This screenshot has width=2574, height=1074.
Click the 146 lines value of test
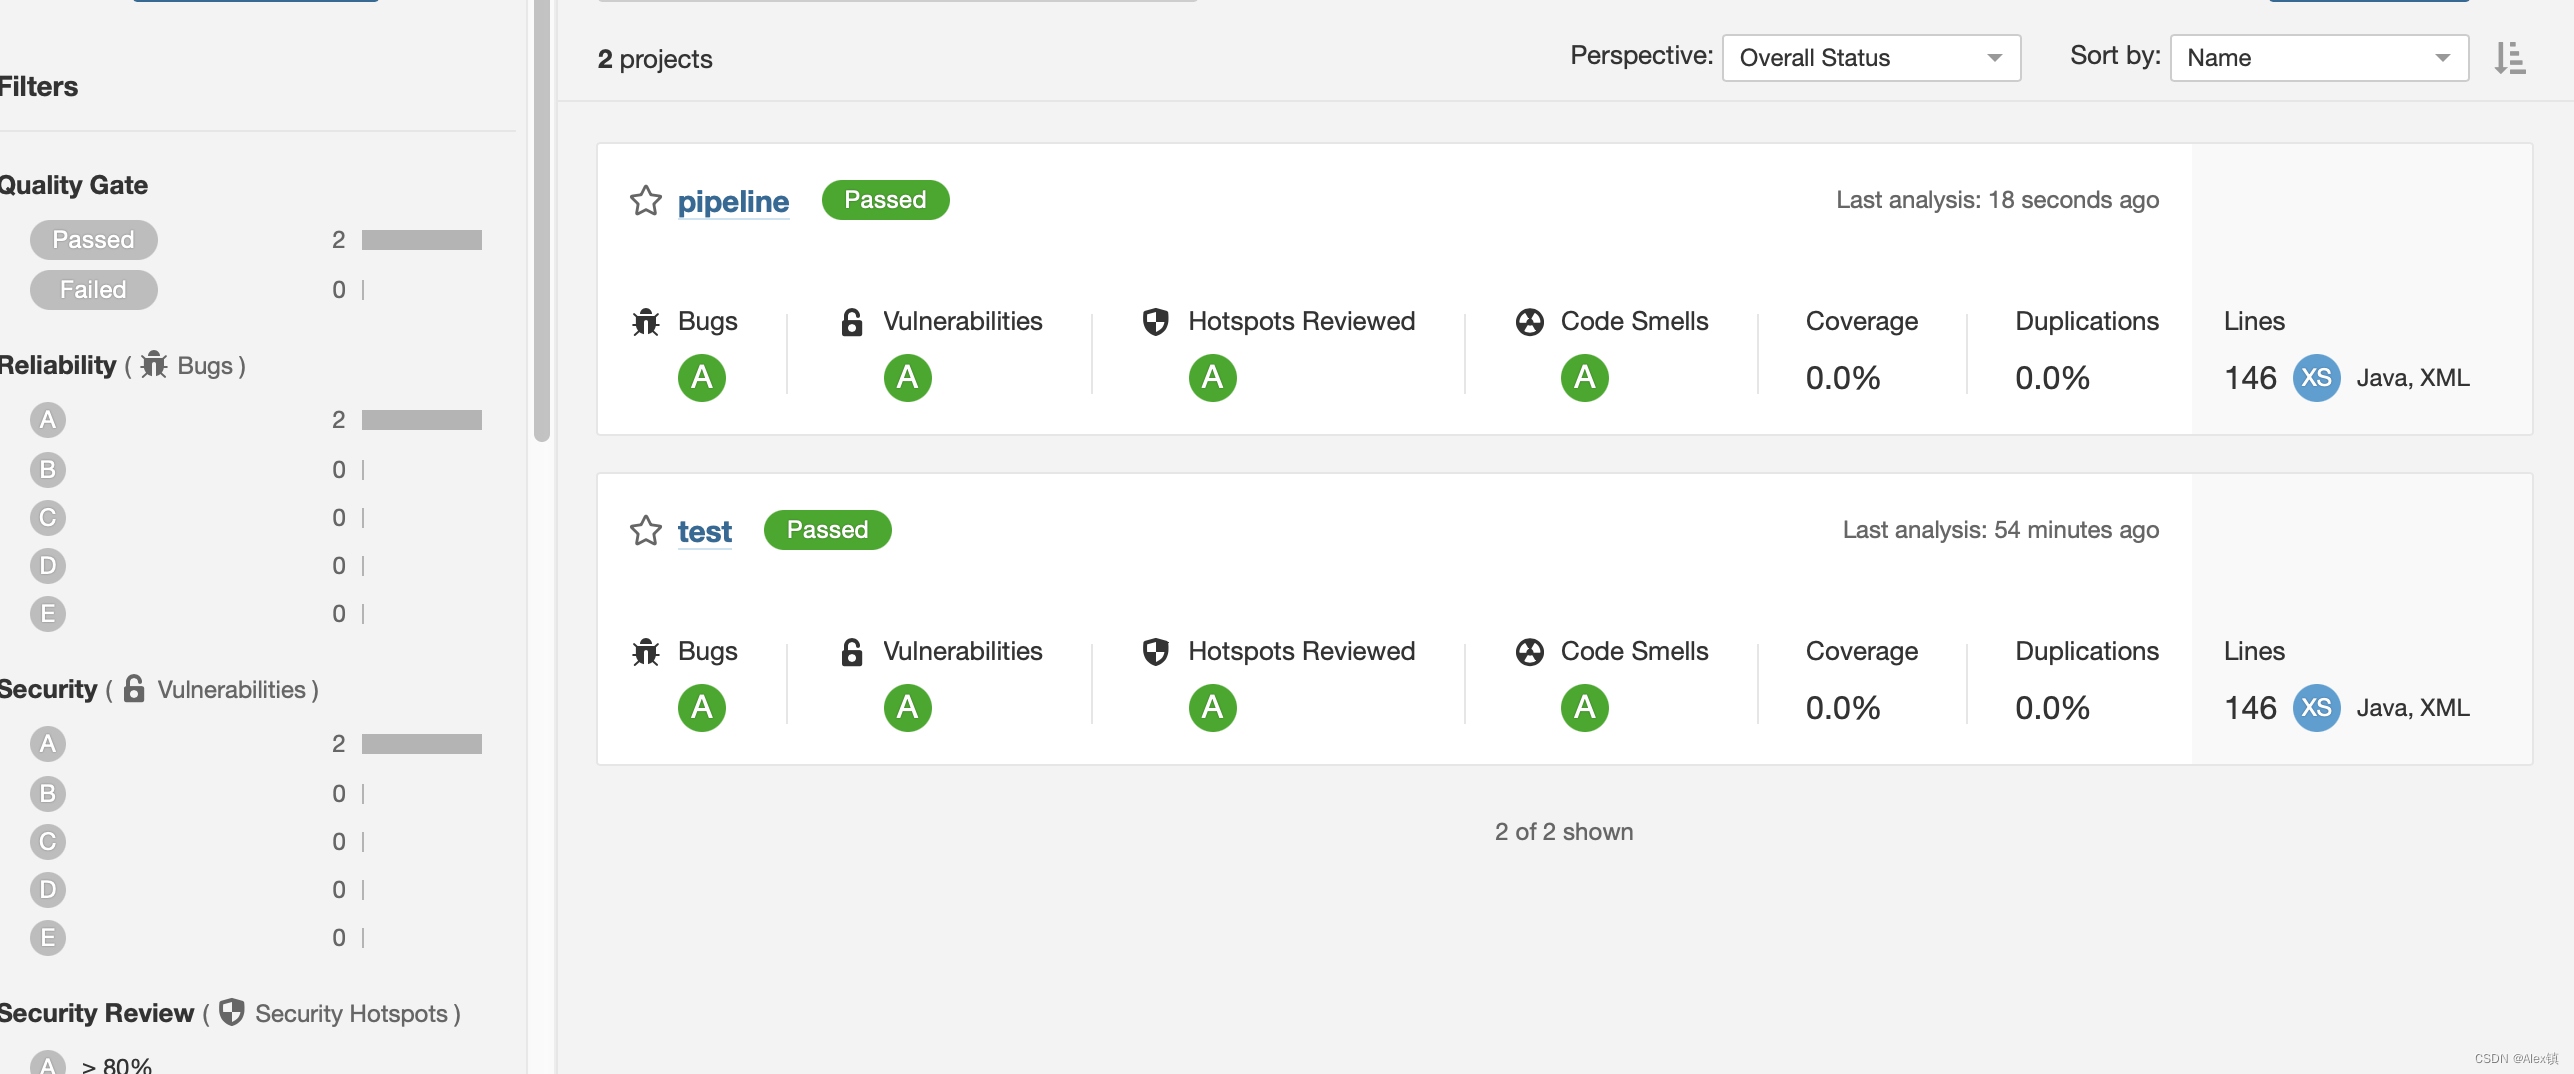coord(2250,708)
